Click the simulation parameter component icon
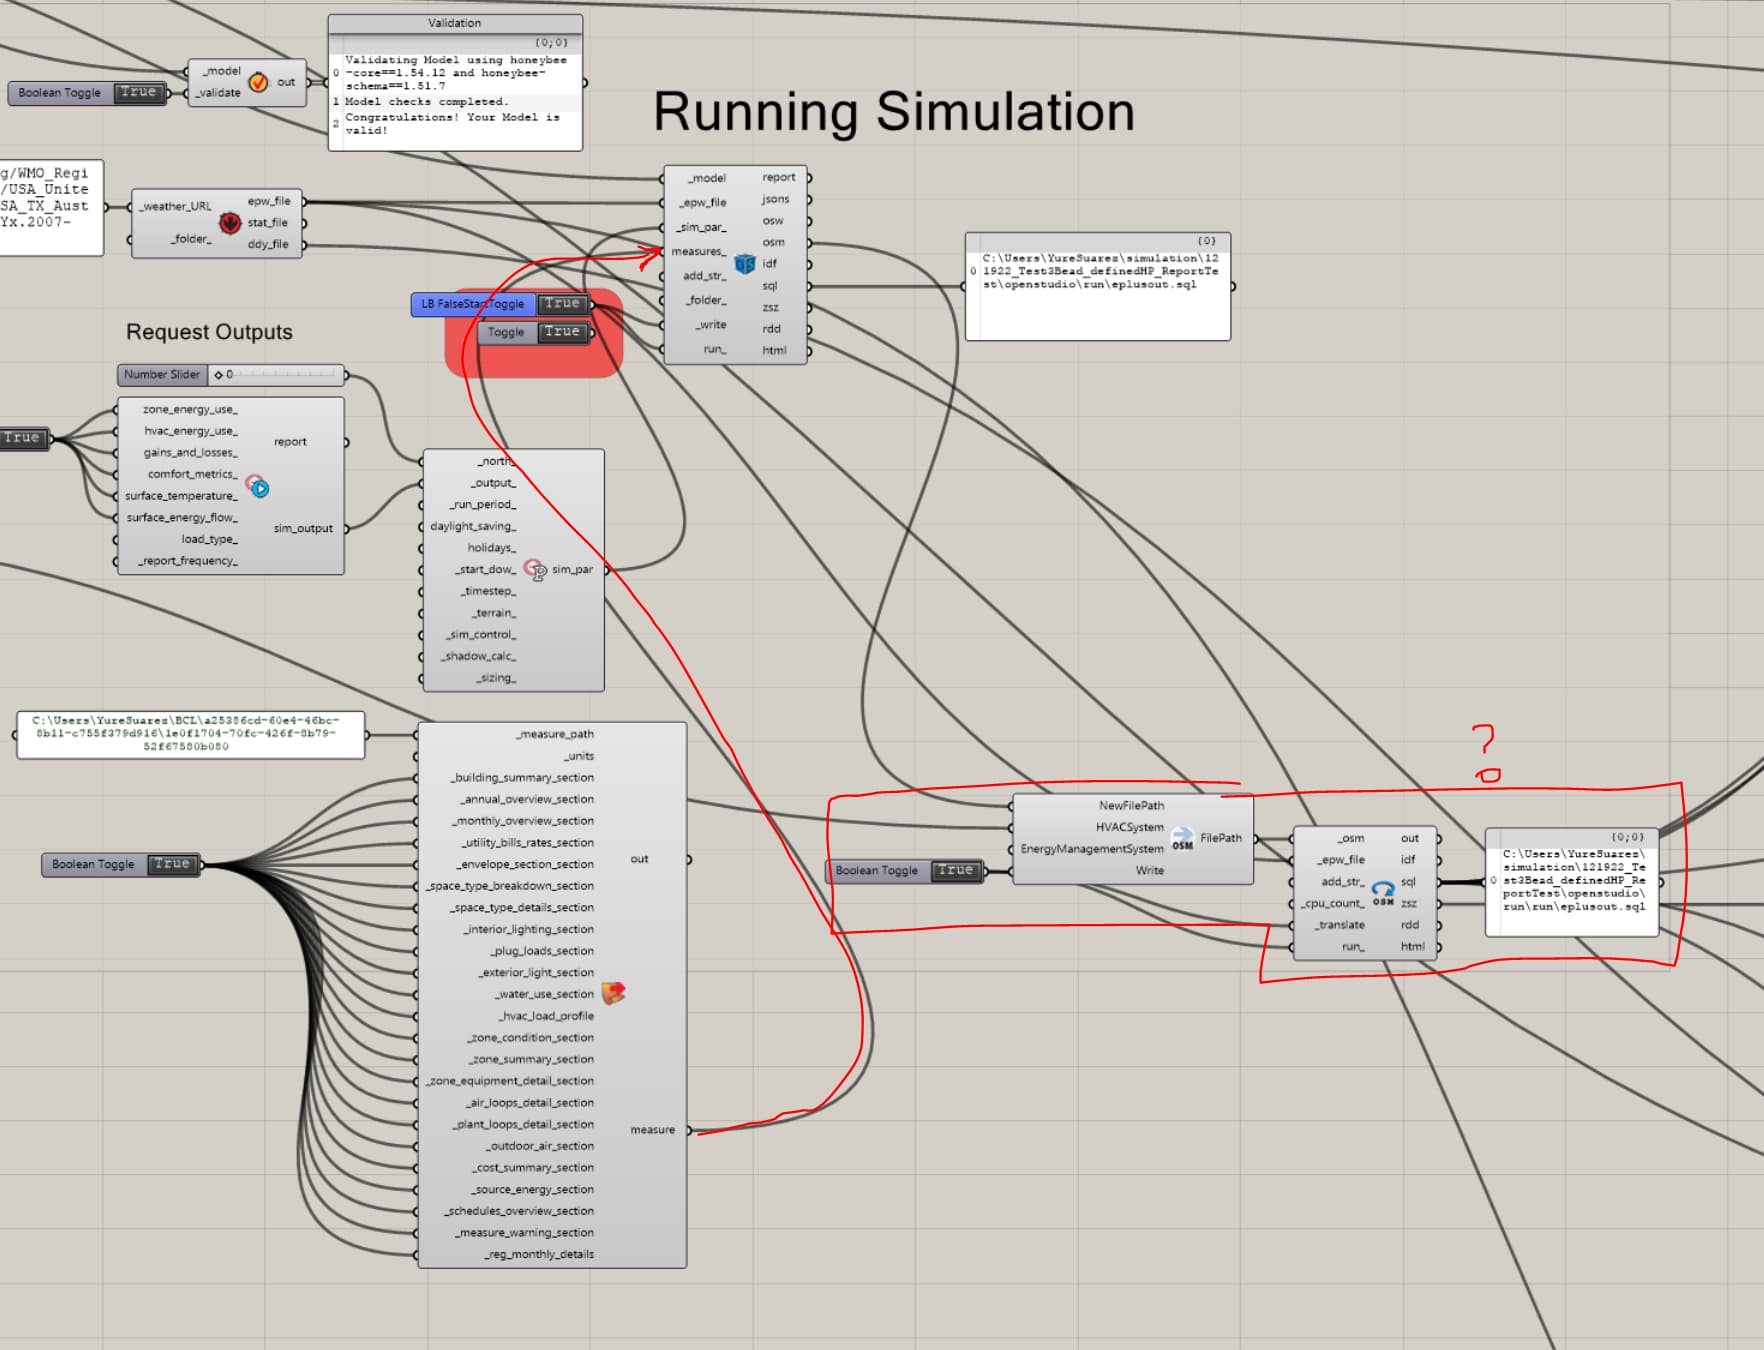This screenshot has height=1350, width=1764. click(535, 570)
